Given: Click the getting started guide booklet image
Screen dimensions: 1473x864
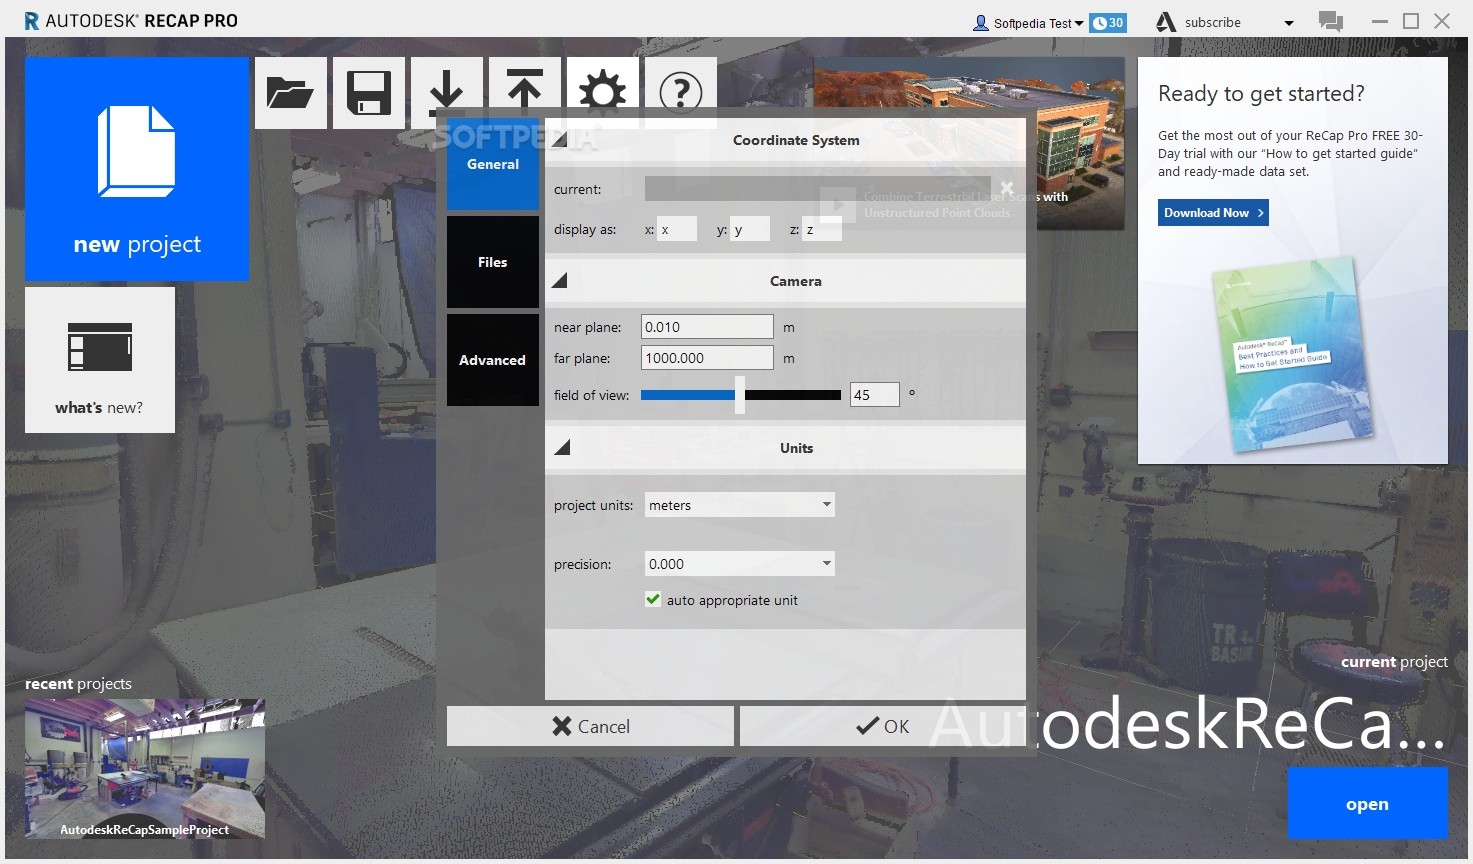Looking at the screenshot, I should point(1292,355).
